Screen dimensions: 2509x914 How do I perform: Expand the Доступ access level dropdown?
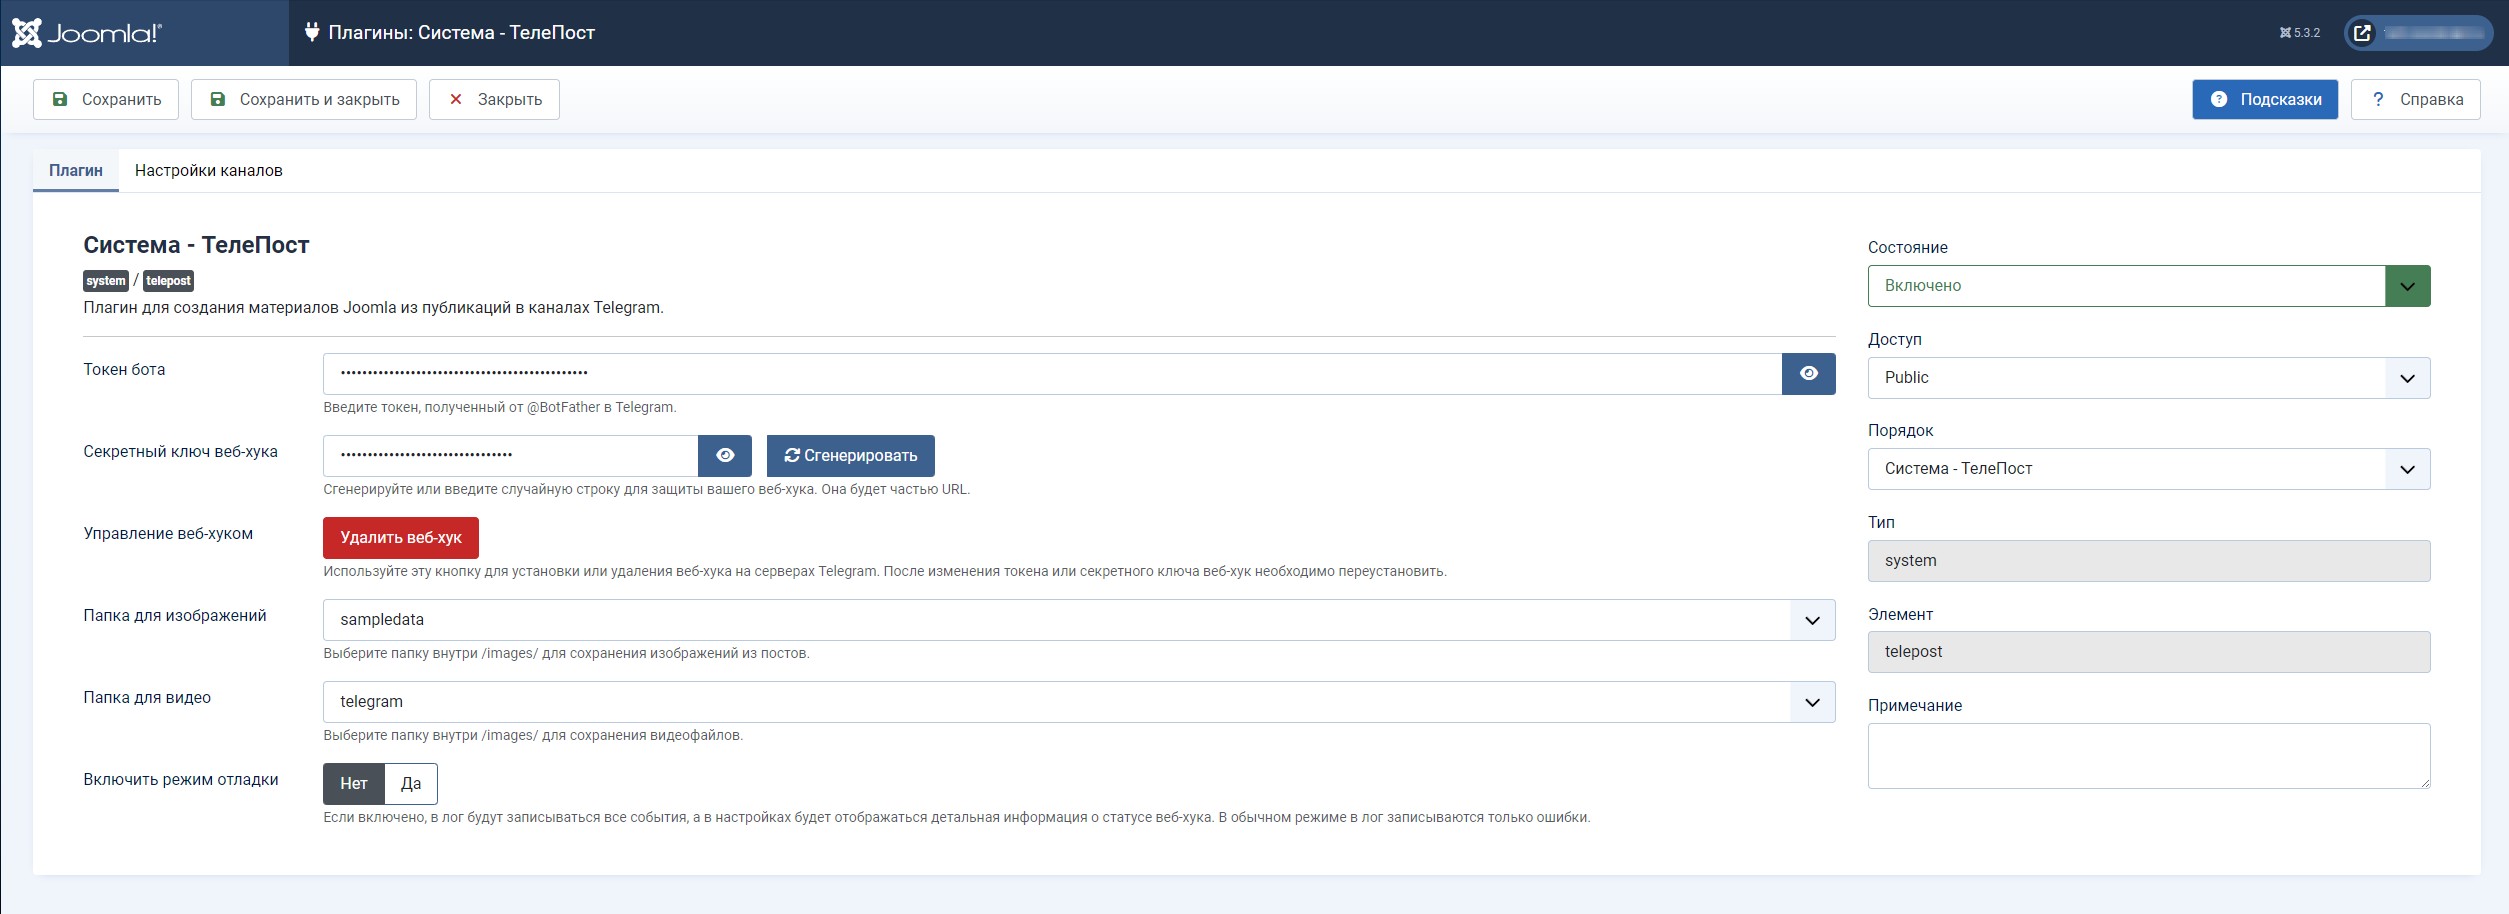point(2148,378)
